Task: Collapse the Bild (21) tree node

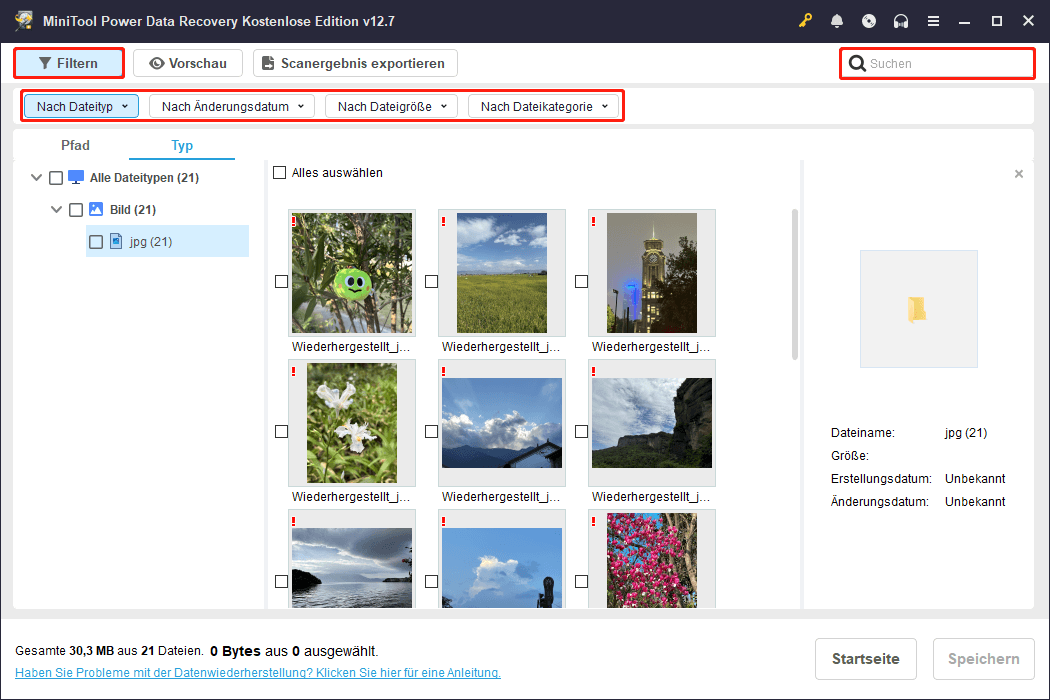Action: [57, 210]
